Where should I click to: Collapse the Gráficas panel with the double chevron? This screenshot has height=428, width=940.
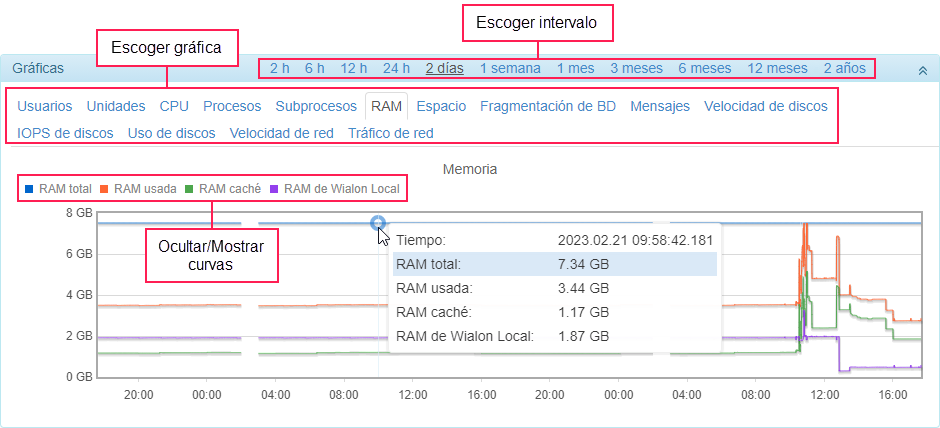tap(923, 70)
